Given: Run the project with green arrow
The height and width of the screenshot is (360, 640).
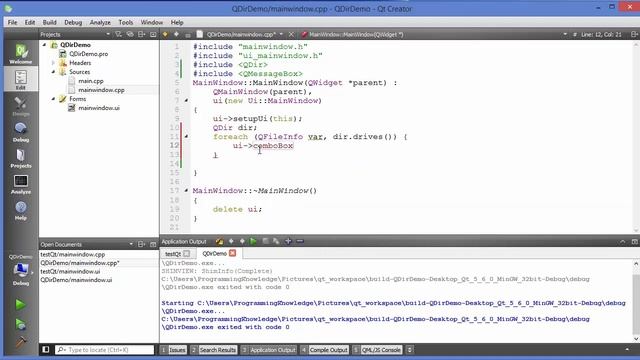Looking at the screenshot, I should tap(20, 304).
